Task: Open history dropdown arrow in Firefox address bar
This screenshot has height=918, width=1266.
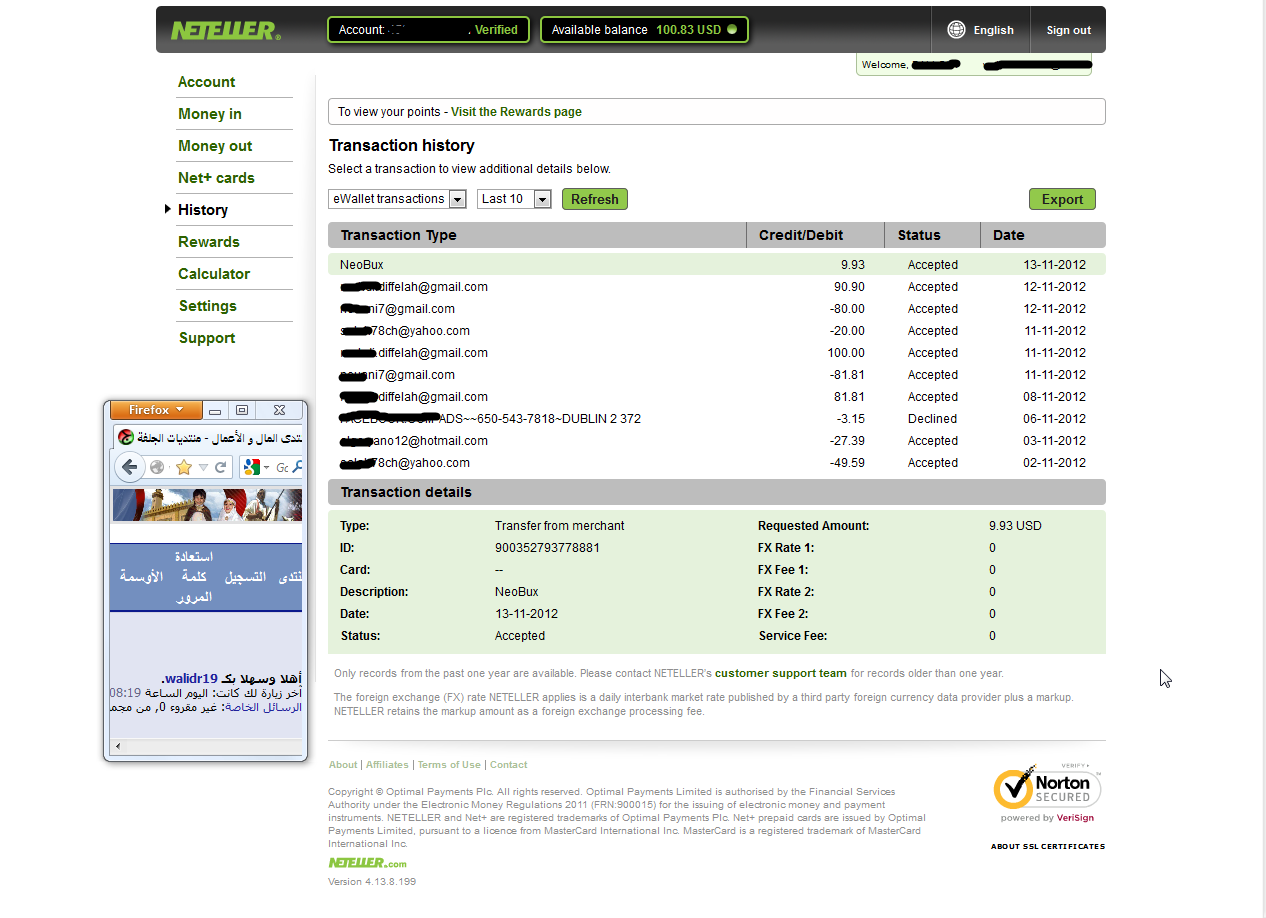Action: pos(204,467)
